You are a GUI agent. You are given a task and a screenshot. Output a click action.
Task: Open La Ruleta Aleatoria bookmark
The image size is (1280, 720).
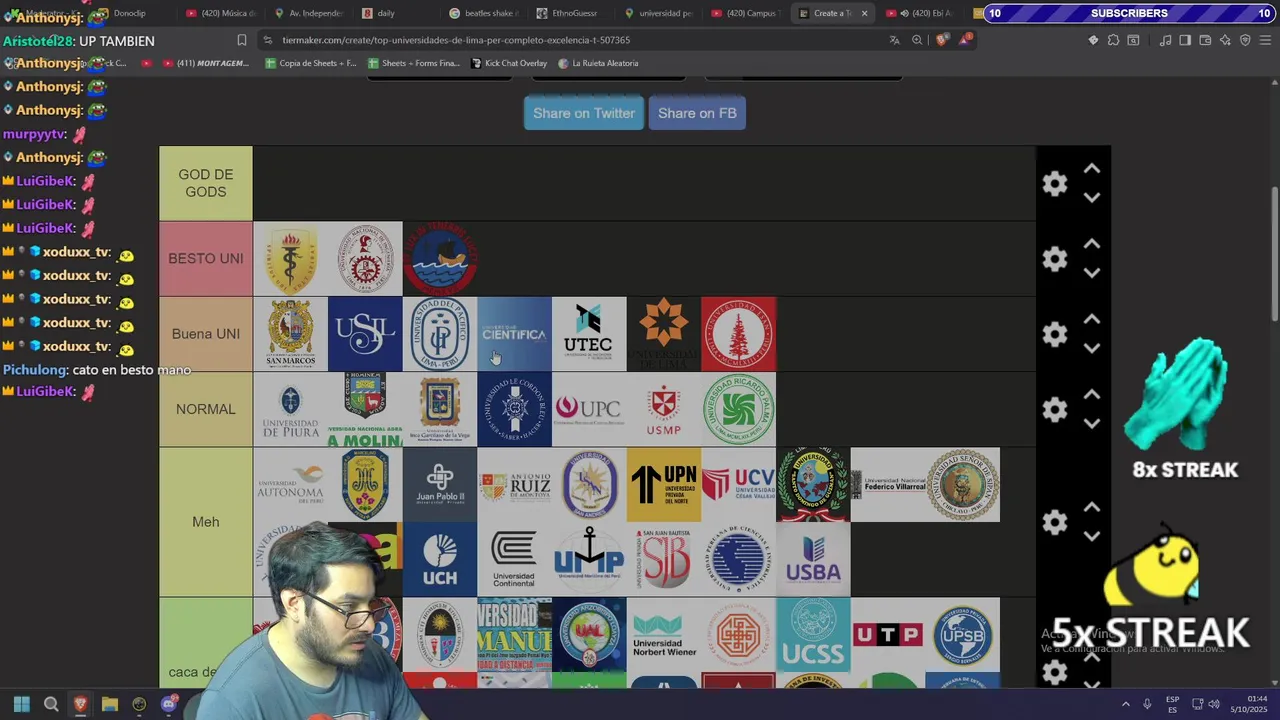pyautogui.click(x=598, y=63)
